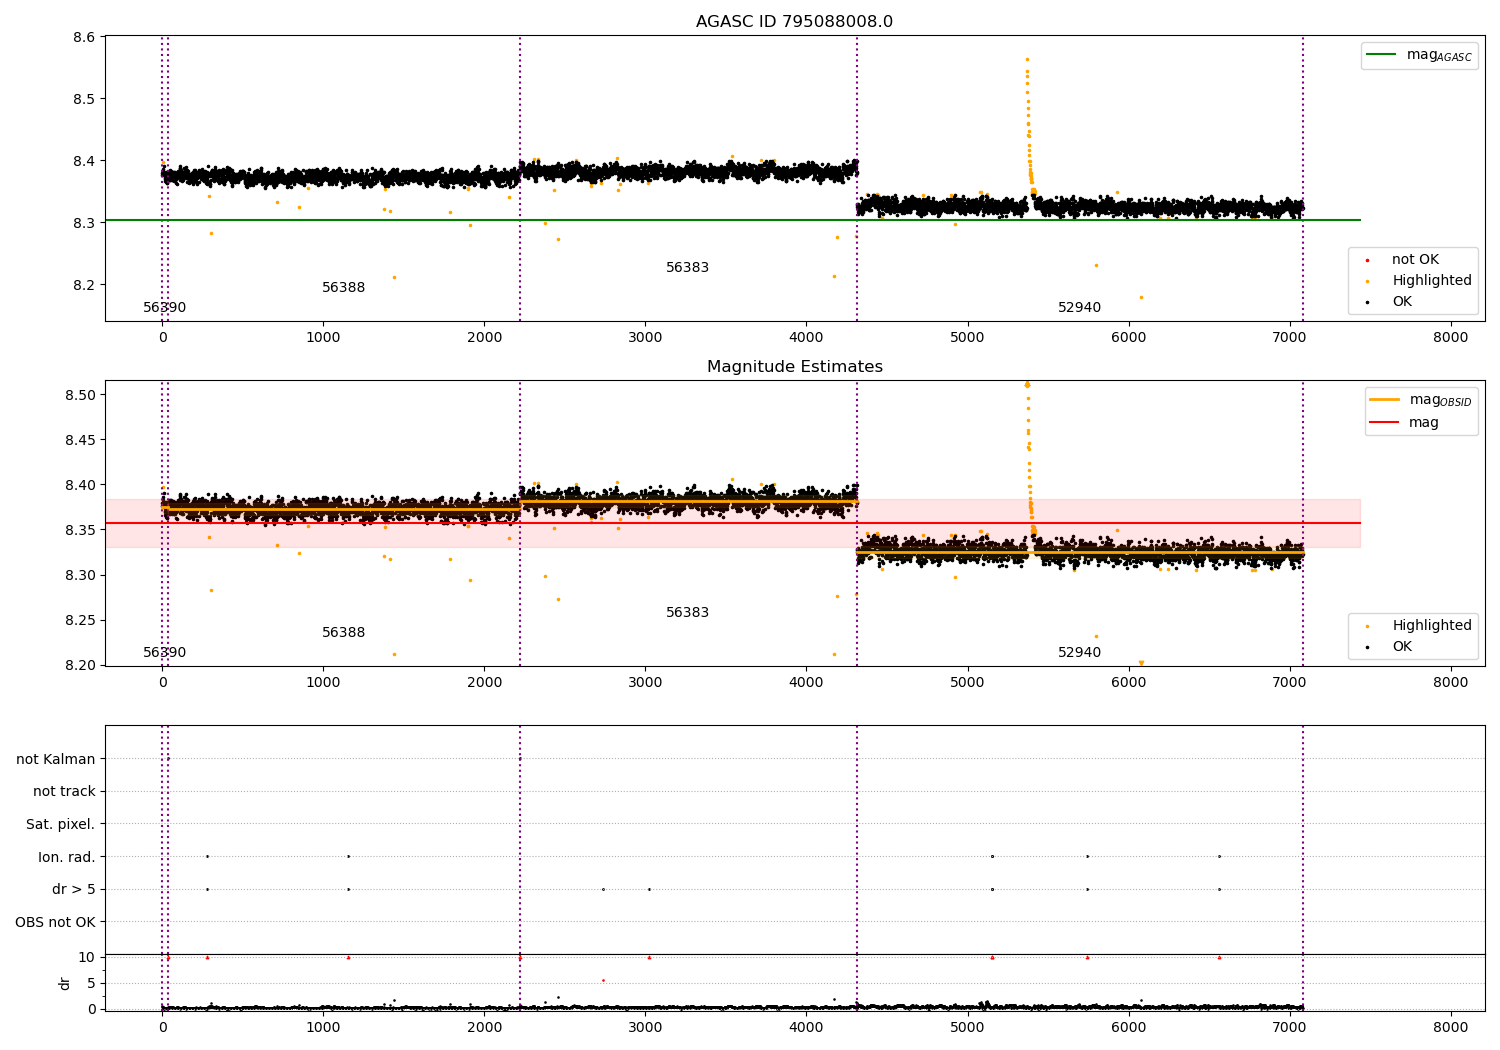Click the 'not track' y-axis label

64,791
